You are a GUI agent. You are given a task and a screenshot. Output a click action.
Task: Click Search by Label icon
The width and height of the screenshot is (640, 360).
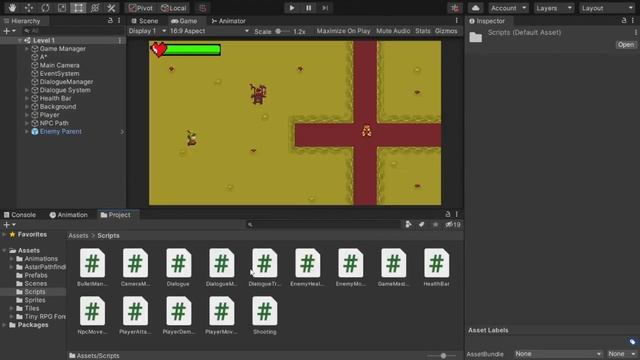pos(422,224)
